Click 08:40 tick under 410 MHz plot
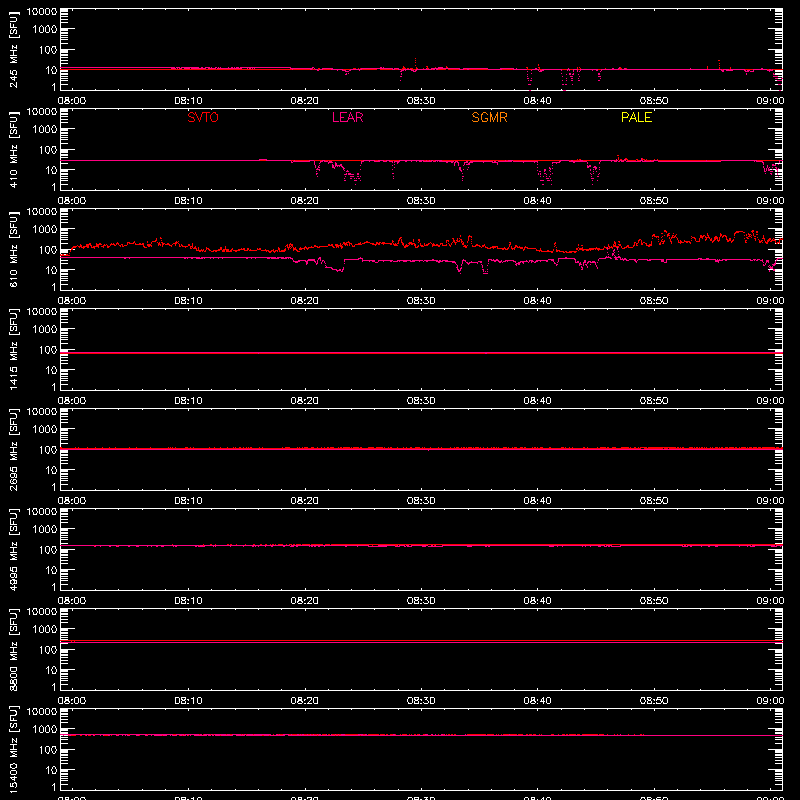Image resolution: width=800 pixels, height=800 pixels. pos(537,201)
